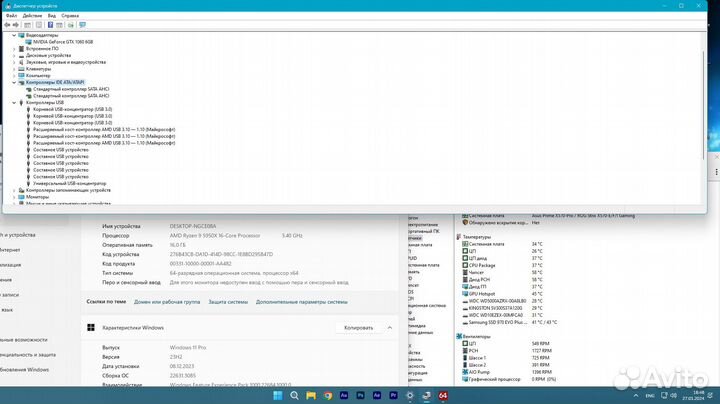
Task: Click the Device Manager vertical scrollbar
Action: [x=703, y=106]
